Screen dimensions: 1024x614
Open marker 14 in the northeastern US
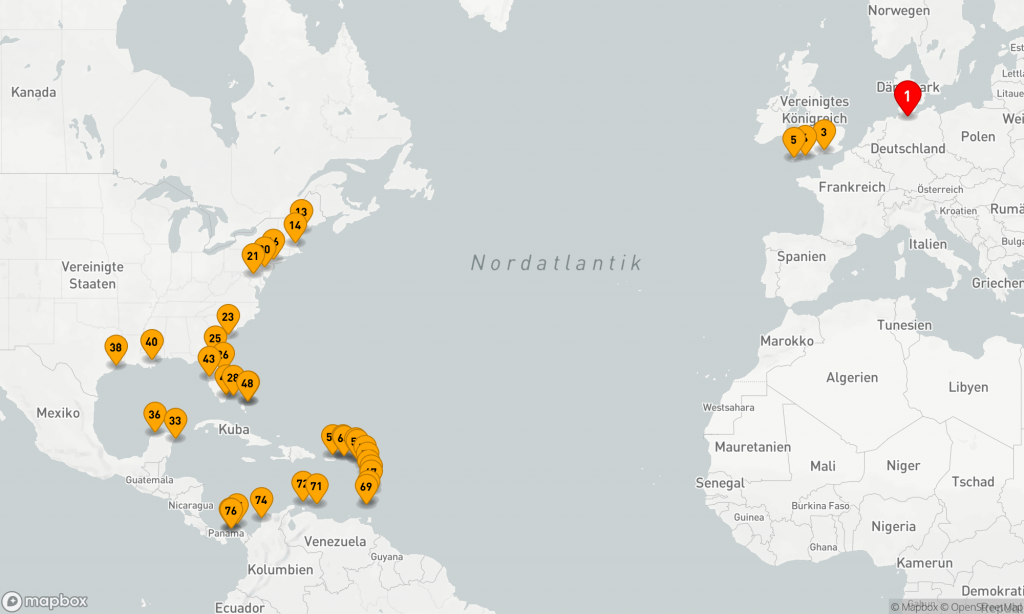[295, 226]
